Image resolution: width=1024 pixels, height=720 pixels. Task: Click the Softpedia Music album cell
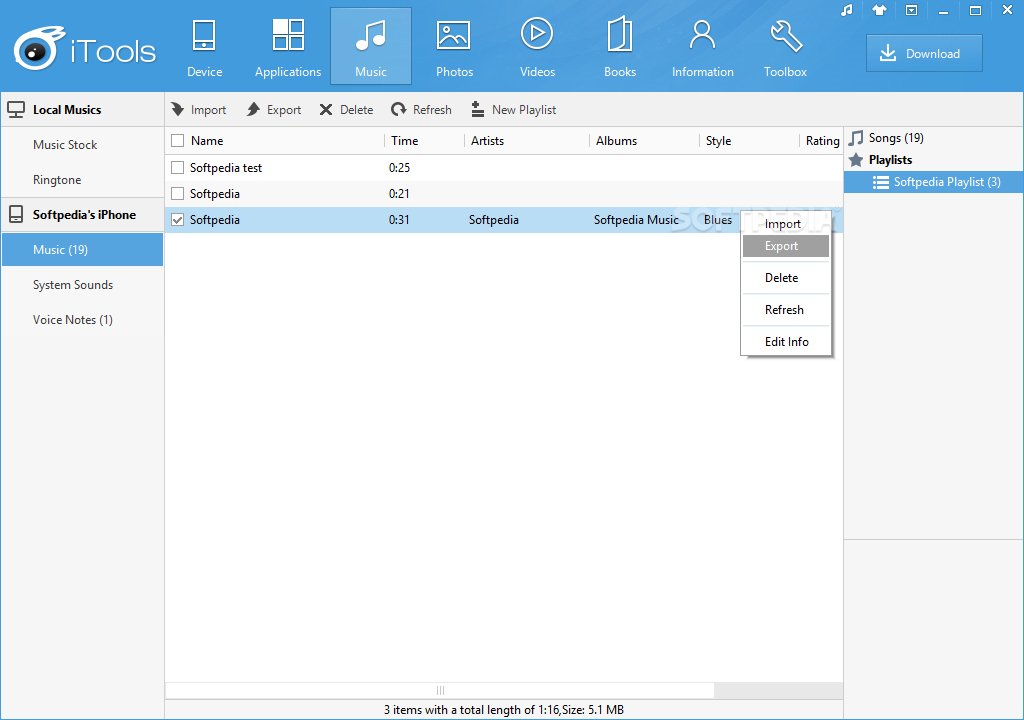pyautogui.click(x=636, y=220)
